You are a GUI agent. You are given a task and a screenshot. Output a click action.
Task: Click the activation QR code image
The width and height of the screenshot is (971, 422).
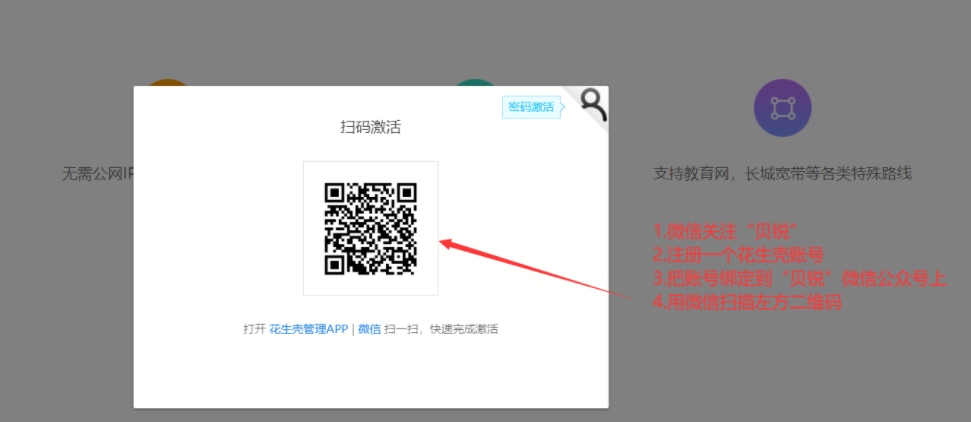[371, 228]
